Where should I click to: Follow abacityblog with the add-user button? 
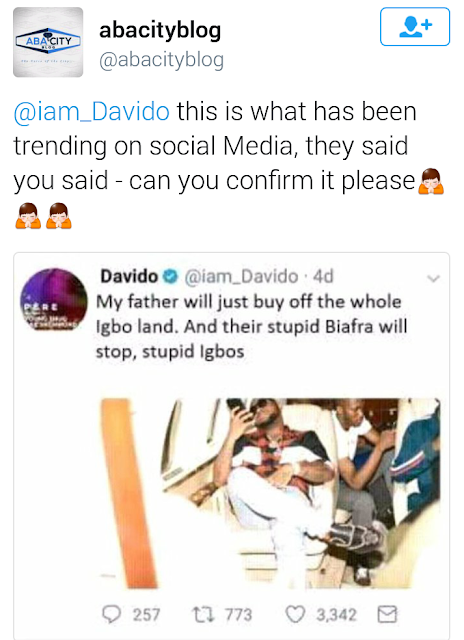pos(415,27)
